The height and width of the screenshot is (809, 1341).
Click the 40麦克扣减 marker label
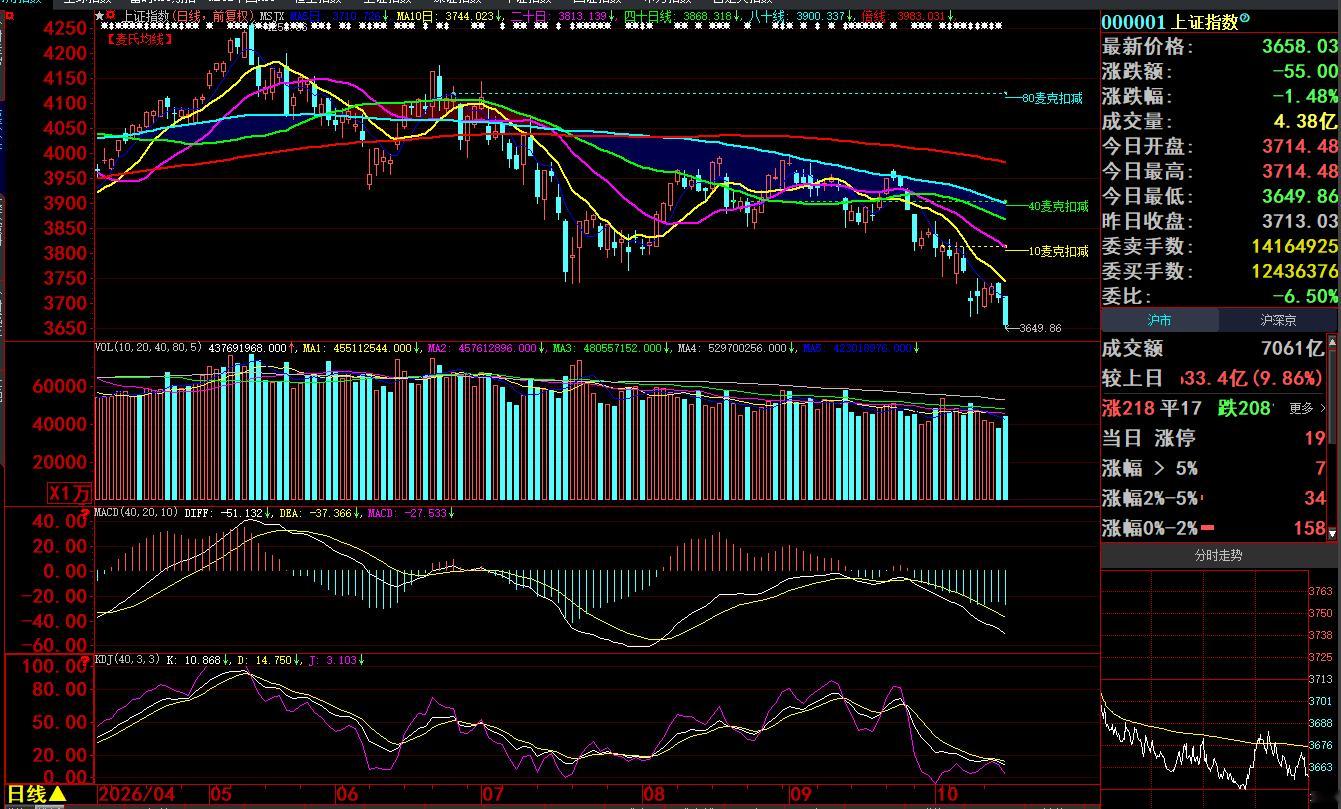pos(1058,206)
